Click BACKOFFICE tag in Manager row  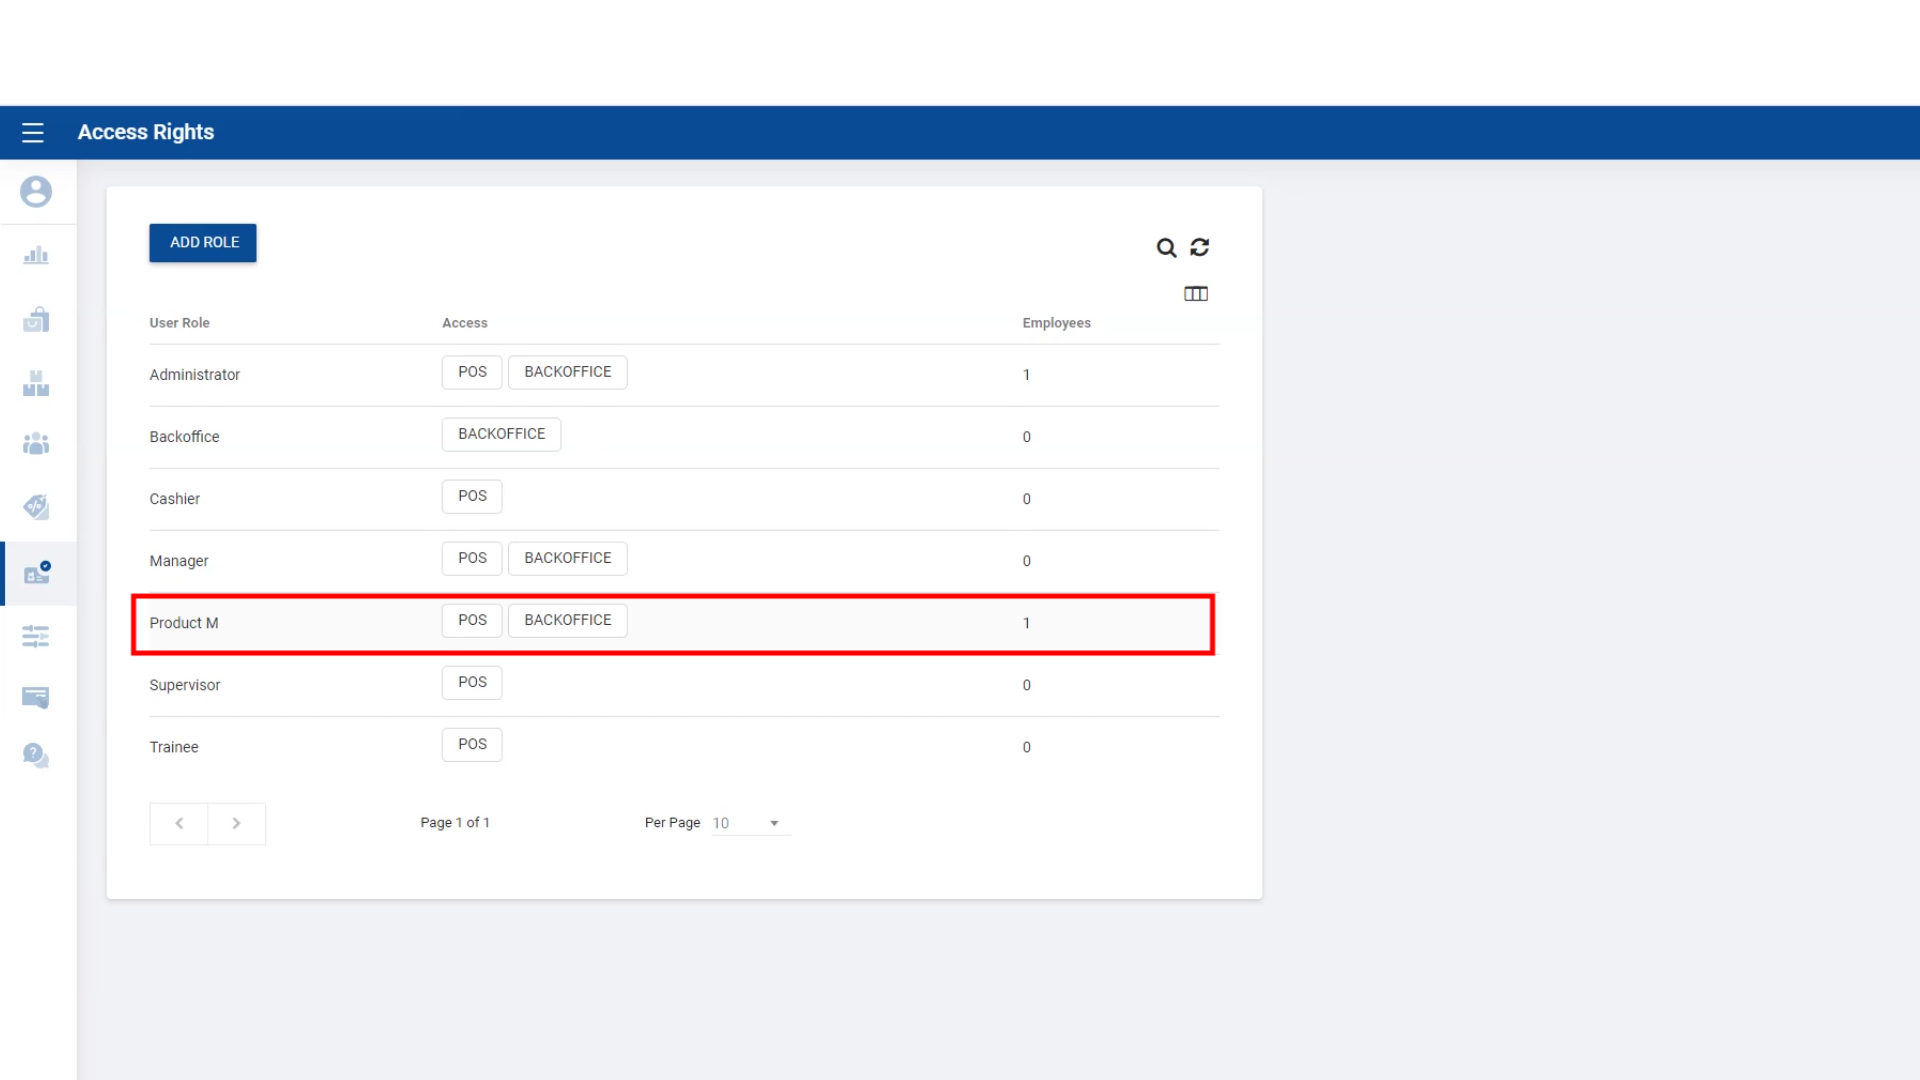click(567, 558)
